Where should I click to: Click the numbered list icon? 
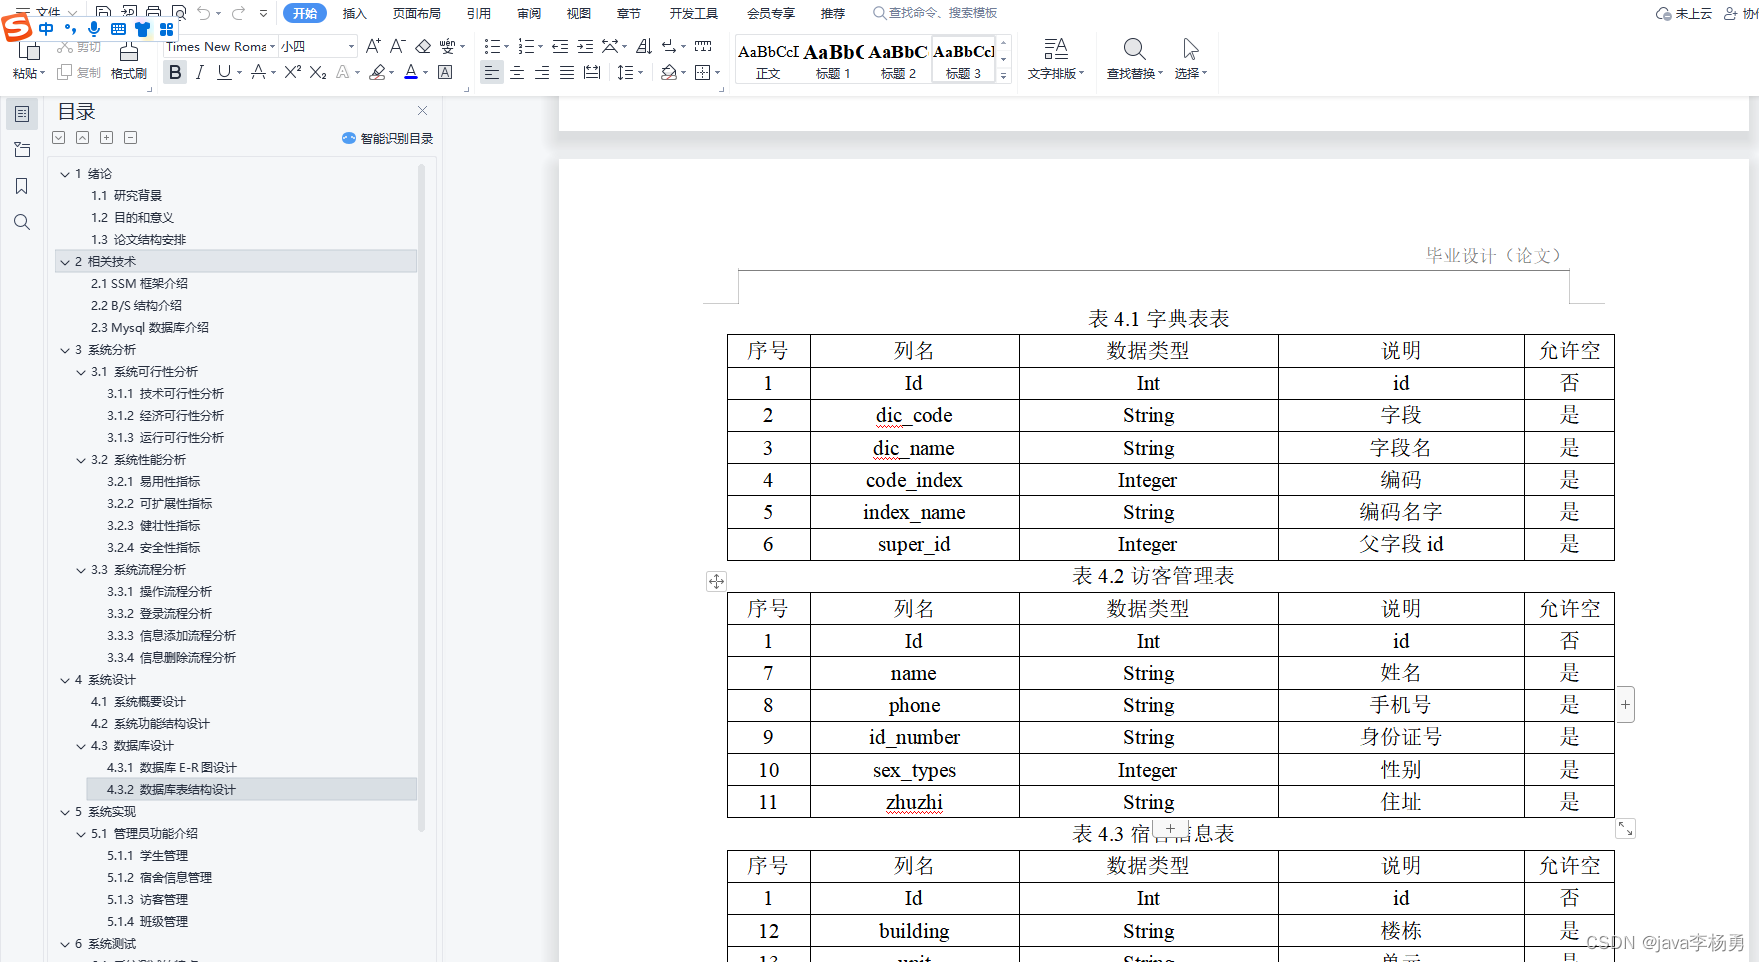[x=526, y=46]
